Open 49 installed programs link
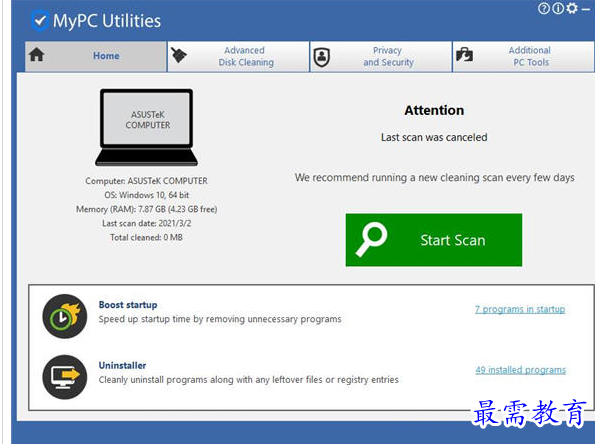 521,370
